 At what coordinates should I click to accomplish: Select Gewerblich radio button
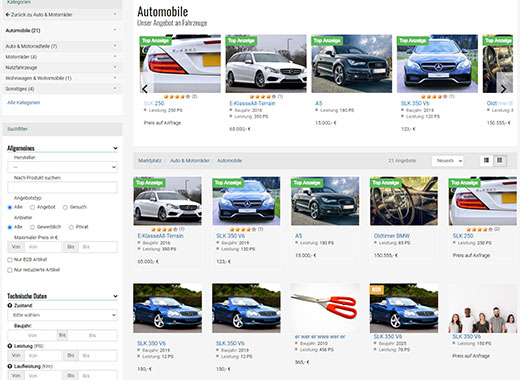(x=32, y=227)
